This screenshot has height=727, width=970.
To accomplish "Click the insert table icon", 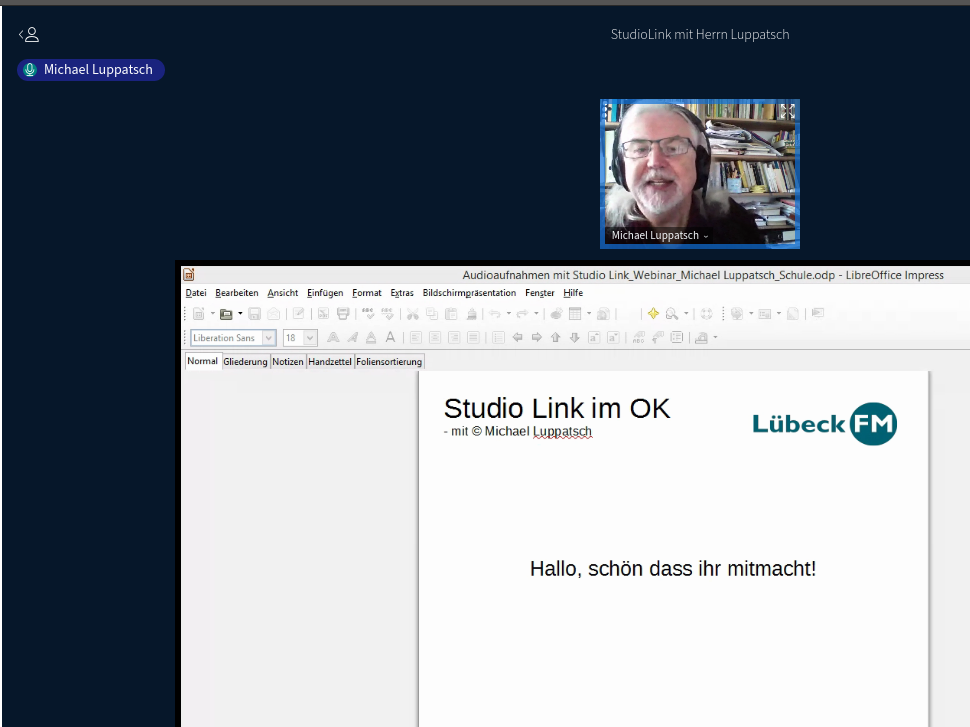I will [575, 314].
